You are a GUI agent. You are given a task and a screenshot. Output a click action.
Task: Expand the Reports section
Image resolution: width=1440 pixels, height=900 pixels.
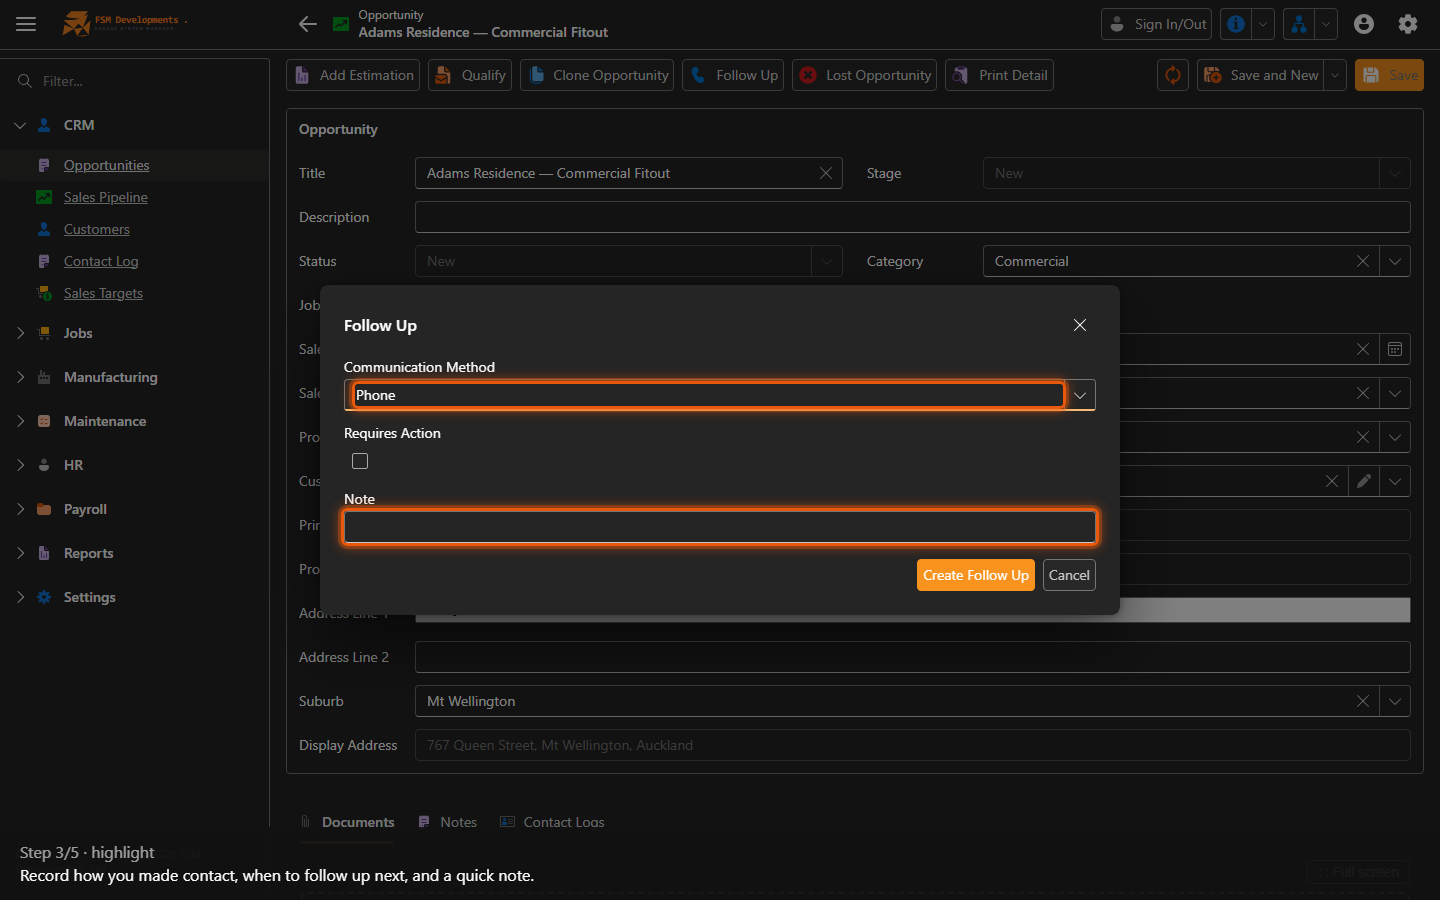(x=20, y=553)
